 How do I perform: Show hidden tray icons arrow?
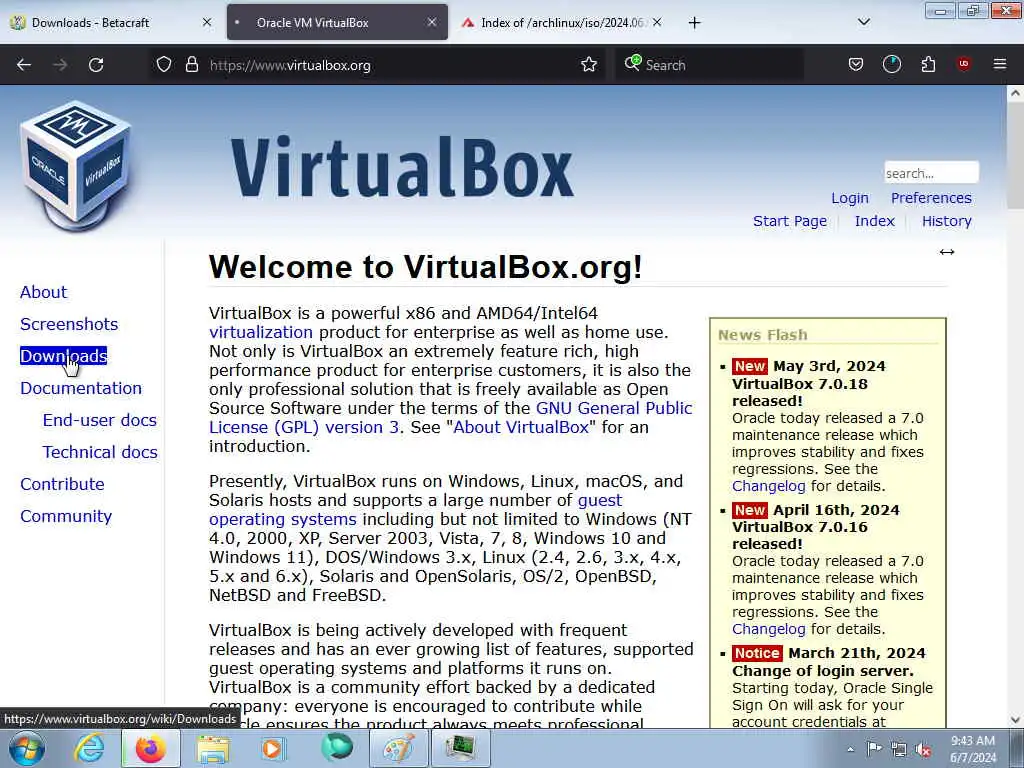(850, 750)
